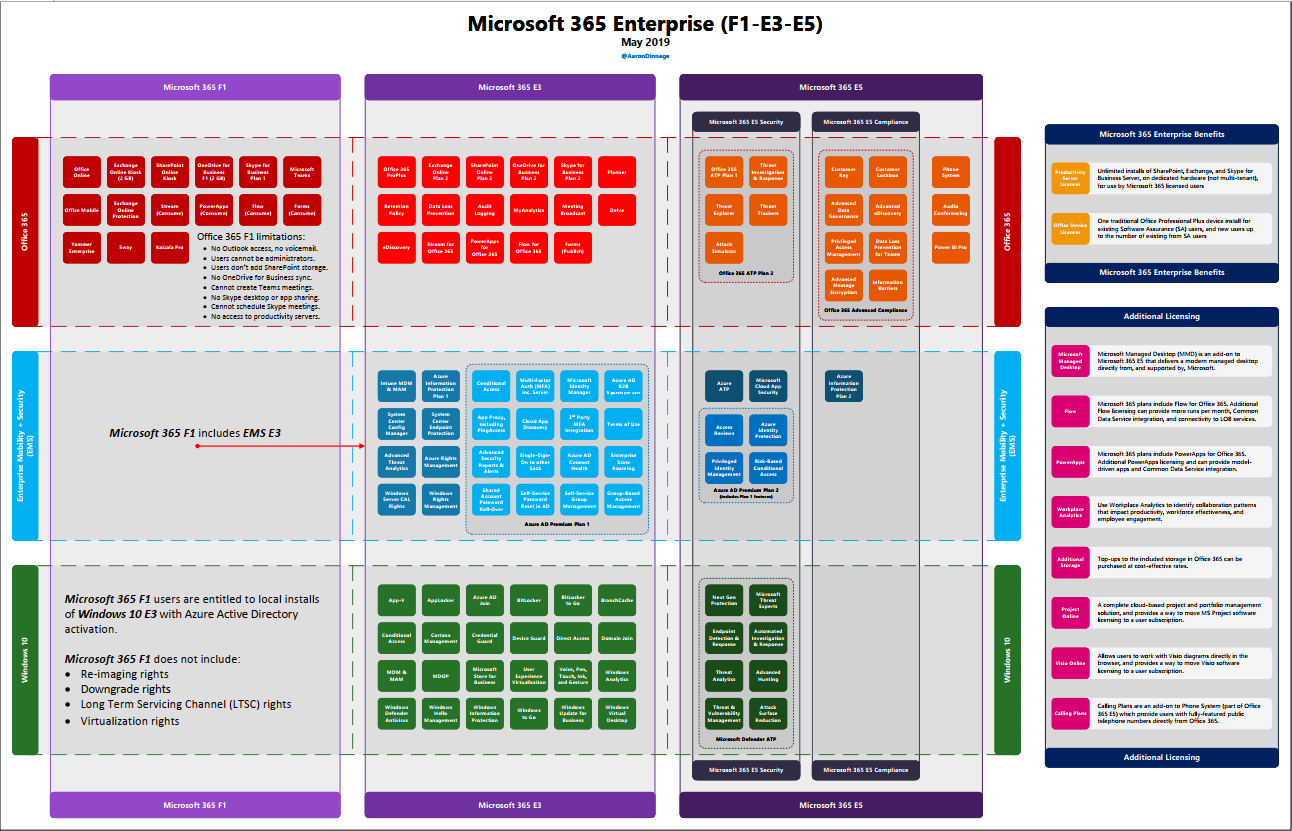Select the Windows Virtual Desktop tile

pos(617,714)
